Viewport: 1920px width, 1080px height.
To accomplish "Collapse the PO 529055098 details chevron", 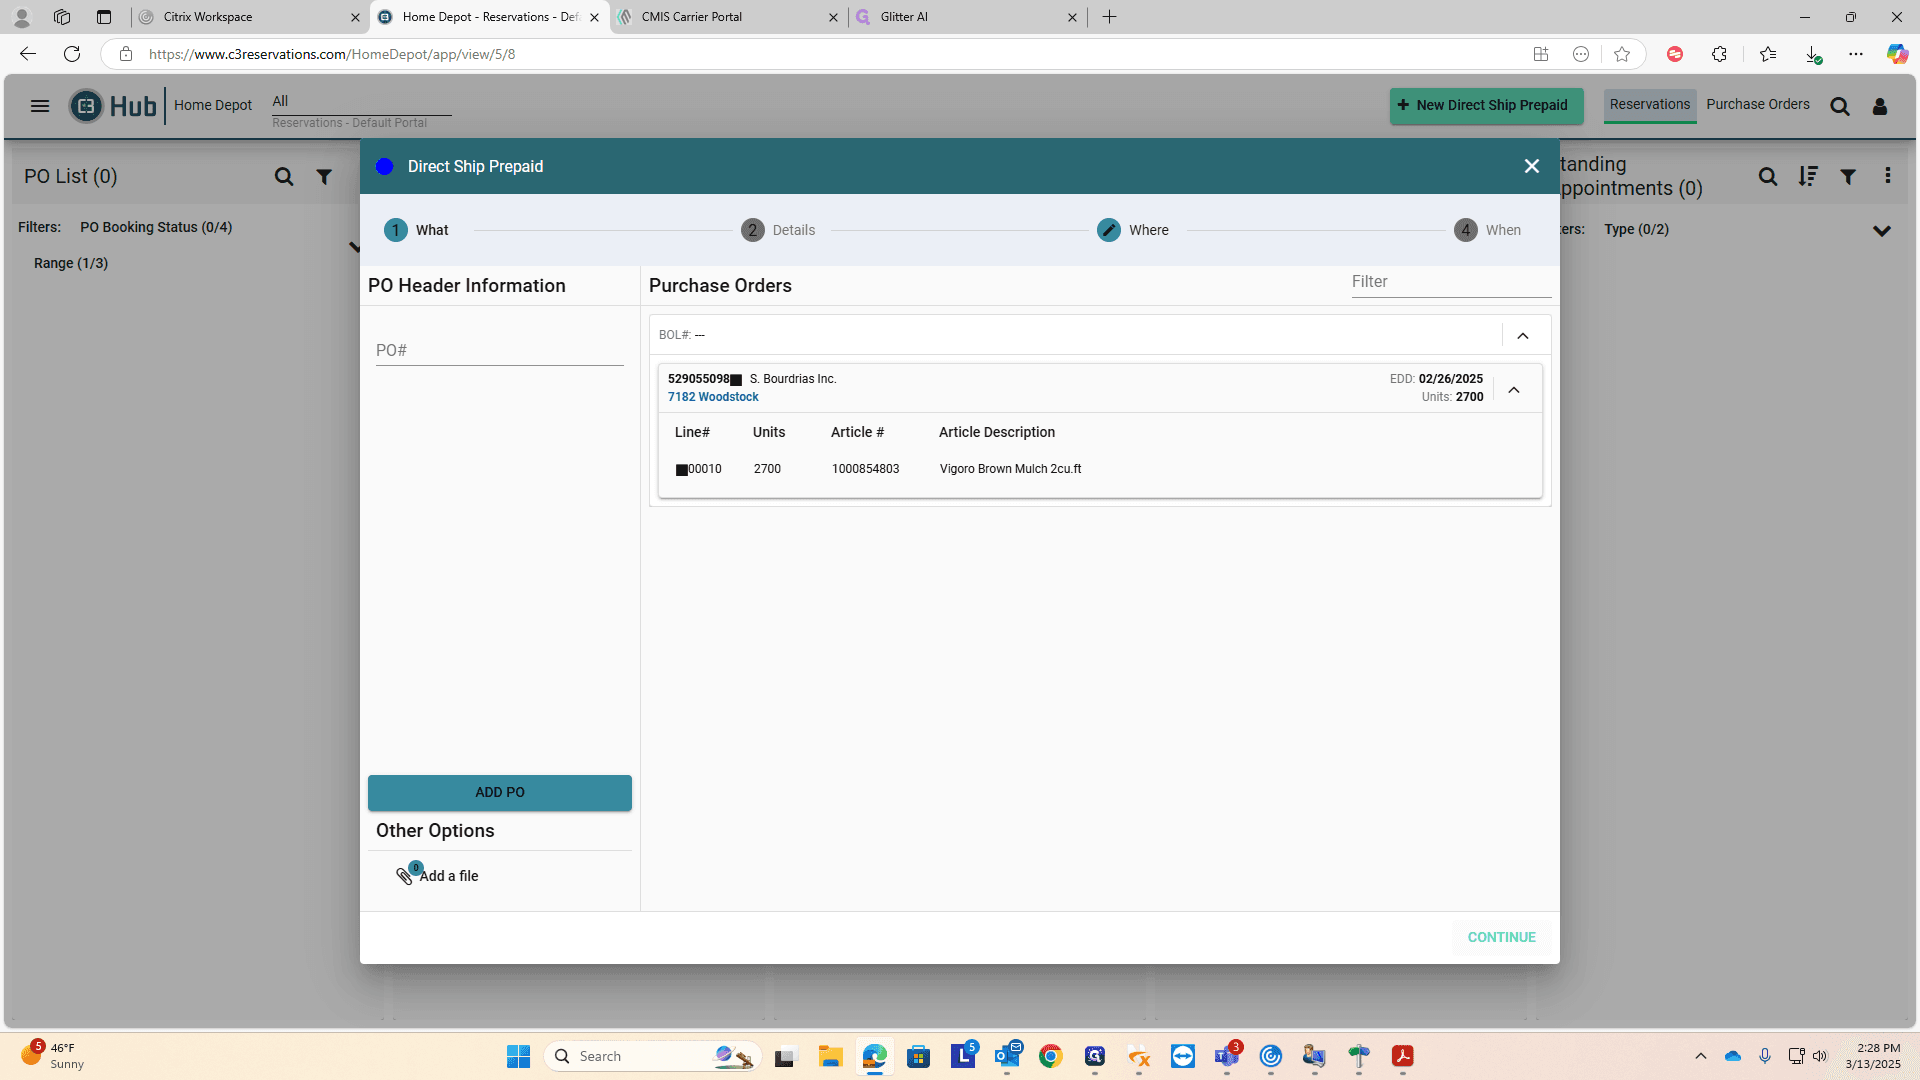I will pyautogui.click(x=1514, y=390).
